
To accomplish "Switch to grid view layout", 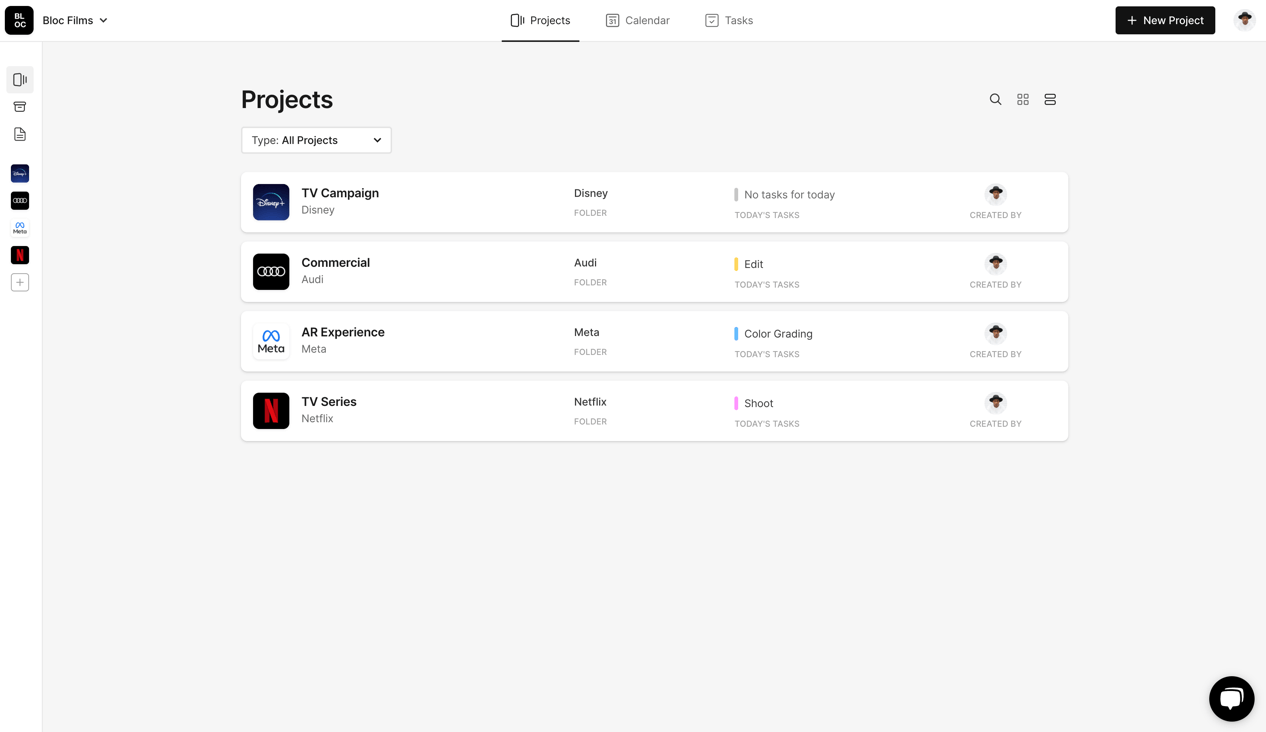I will 1022,100.
